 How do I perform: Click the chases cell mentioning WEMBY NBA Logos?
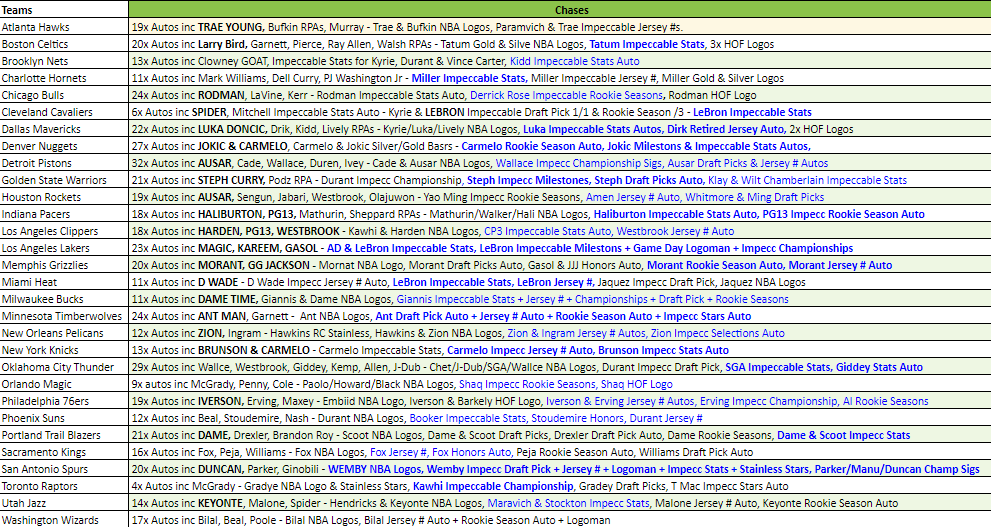(x=559, y=469)
